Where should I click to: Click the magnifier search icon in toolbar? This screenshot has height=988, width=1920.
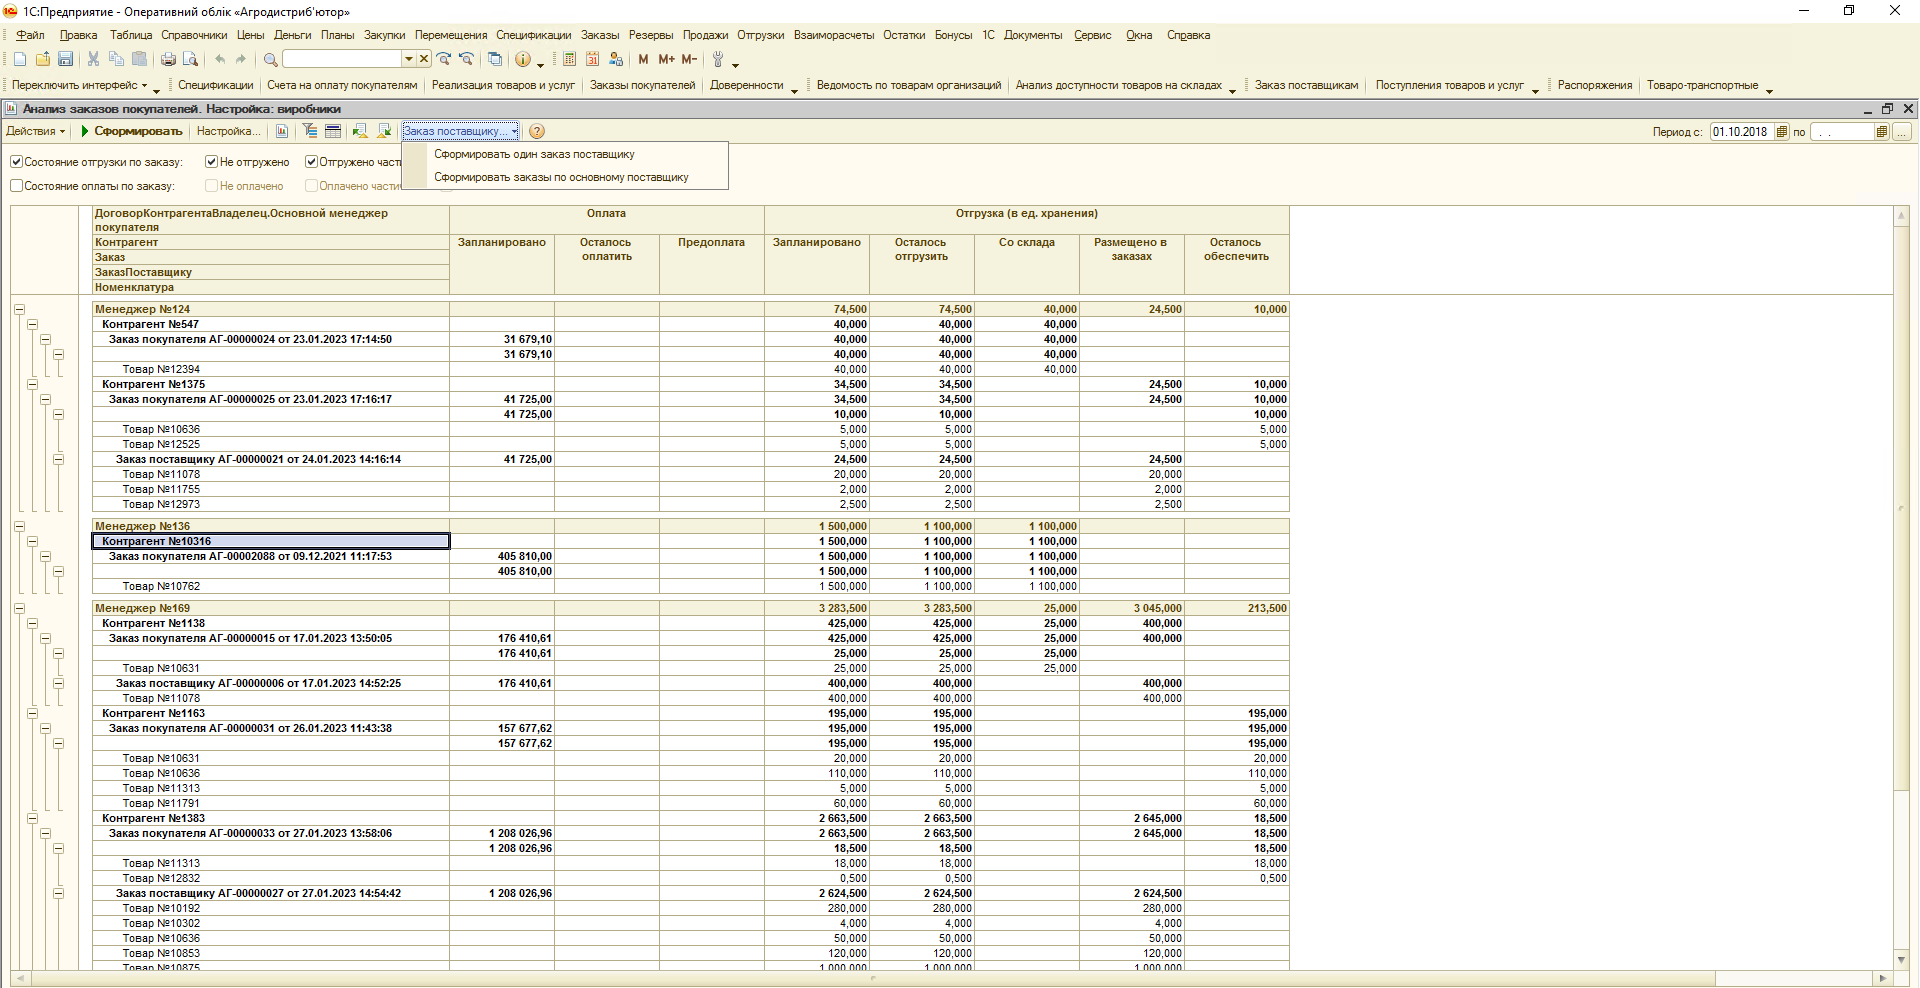pyautogui.click(x=270, y=60)
